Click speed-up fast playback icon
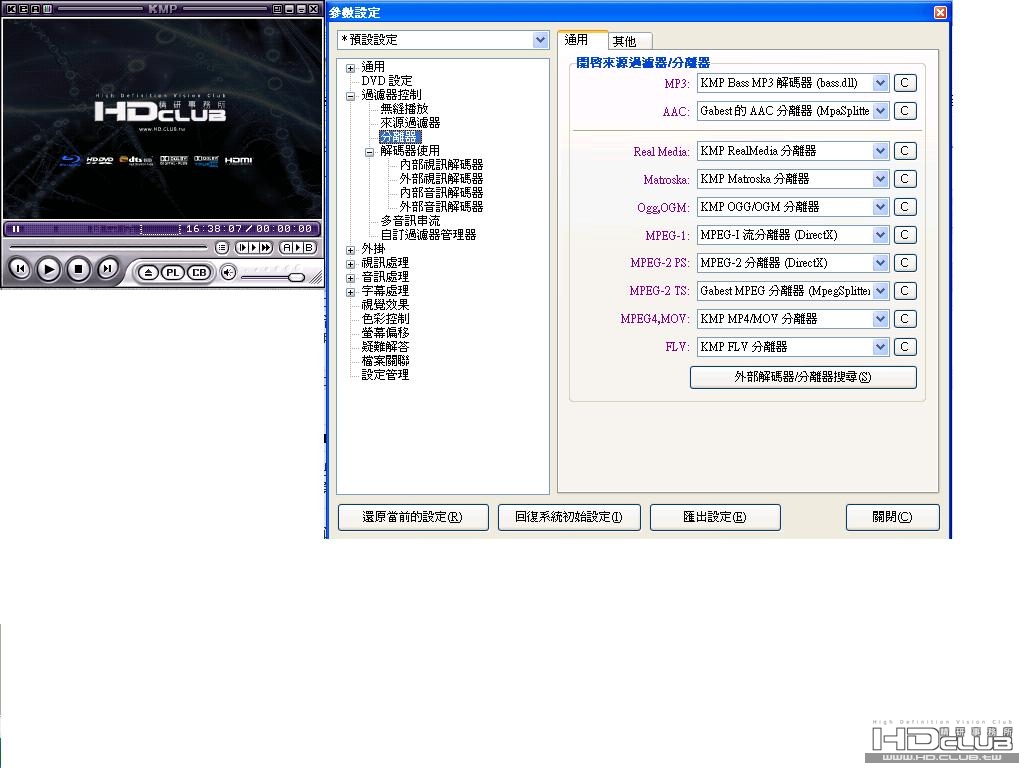 [266, 248]
